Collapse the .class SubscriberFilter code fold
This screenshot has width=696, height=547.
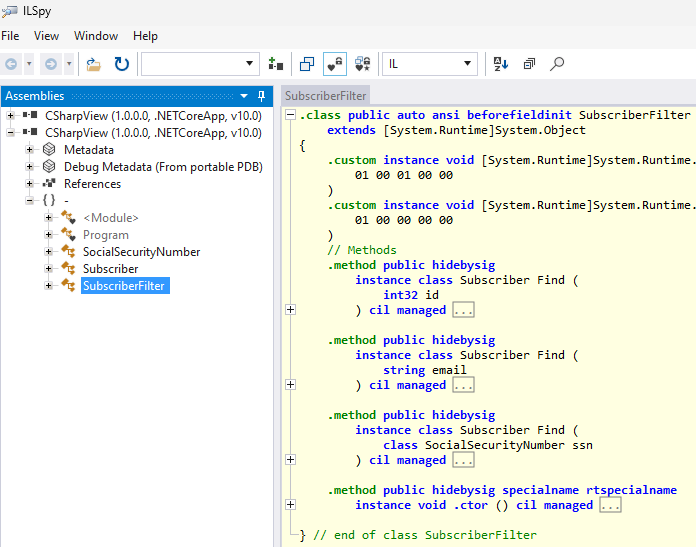(x=290, y=115)
